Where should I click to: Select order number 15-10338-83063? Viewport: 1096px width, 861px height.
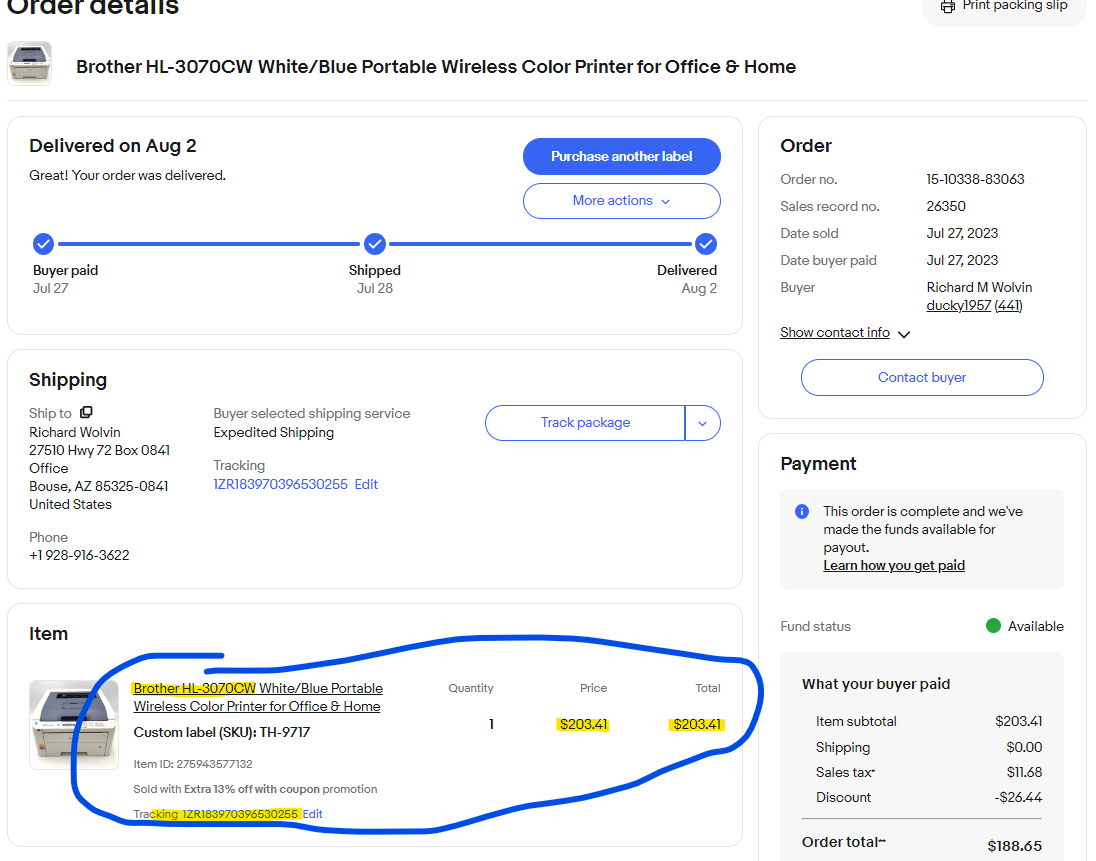[x=975, y=180]
